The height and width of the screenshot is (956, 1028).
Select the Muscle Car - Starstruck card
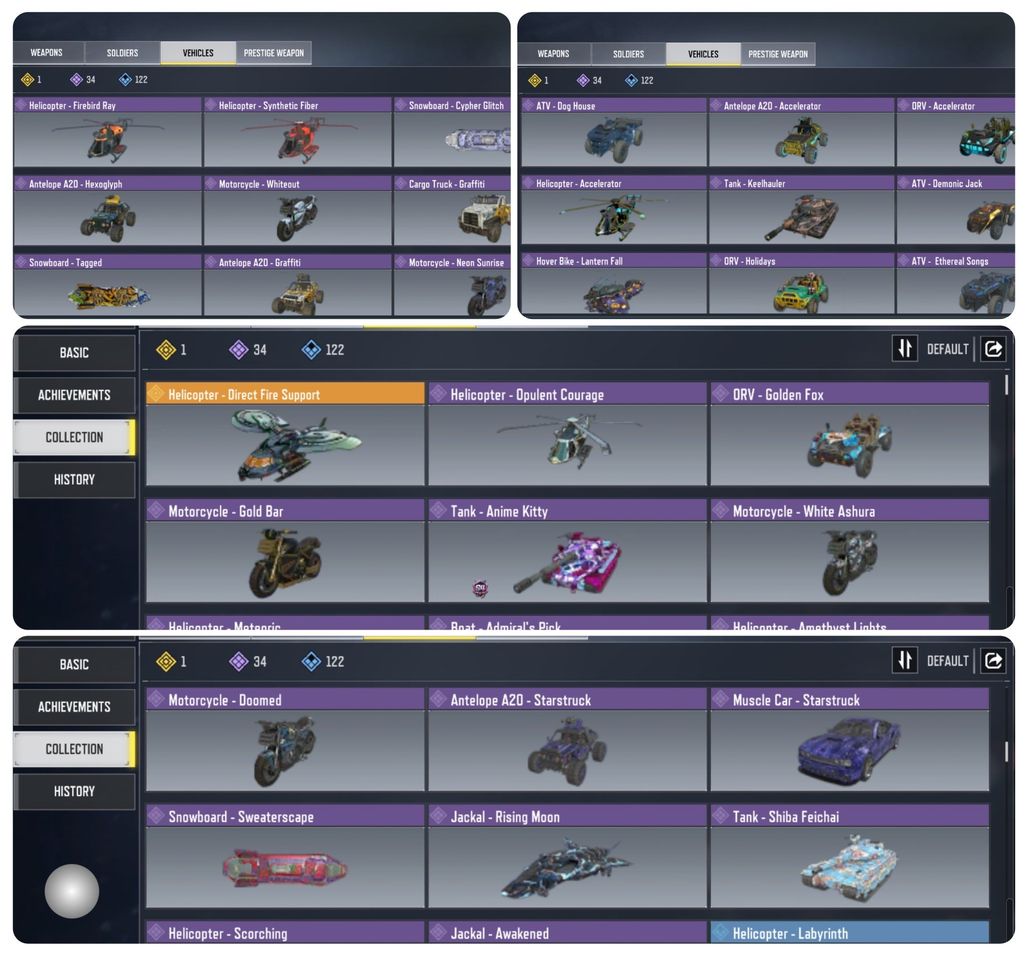point(850,740)
